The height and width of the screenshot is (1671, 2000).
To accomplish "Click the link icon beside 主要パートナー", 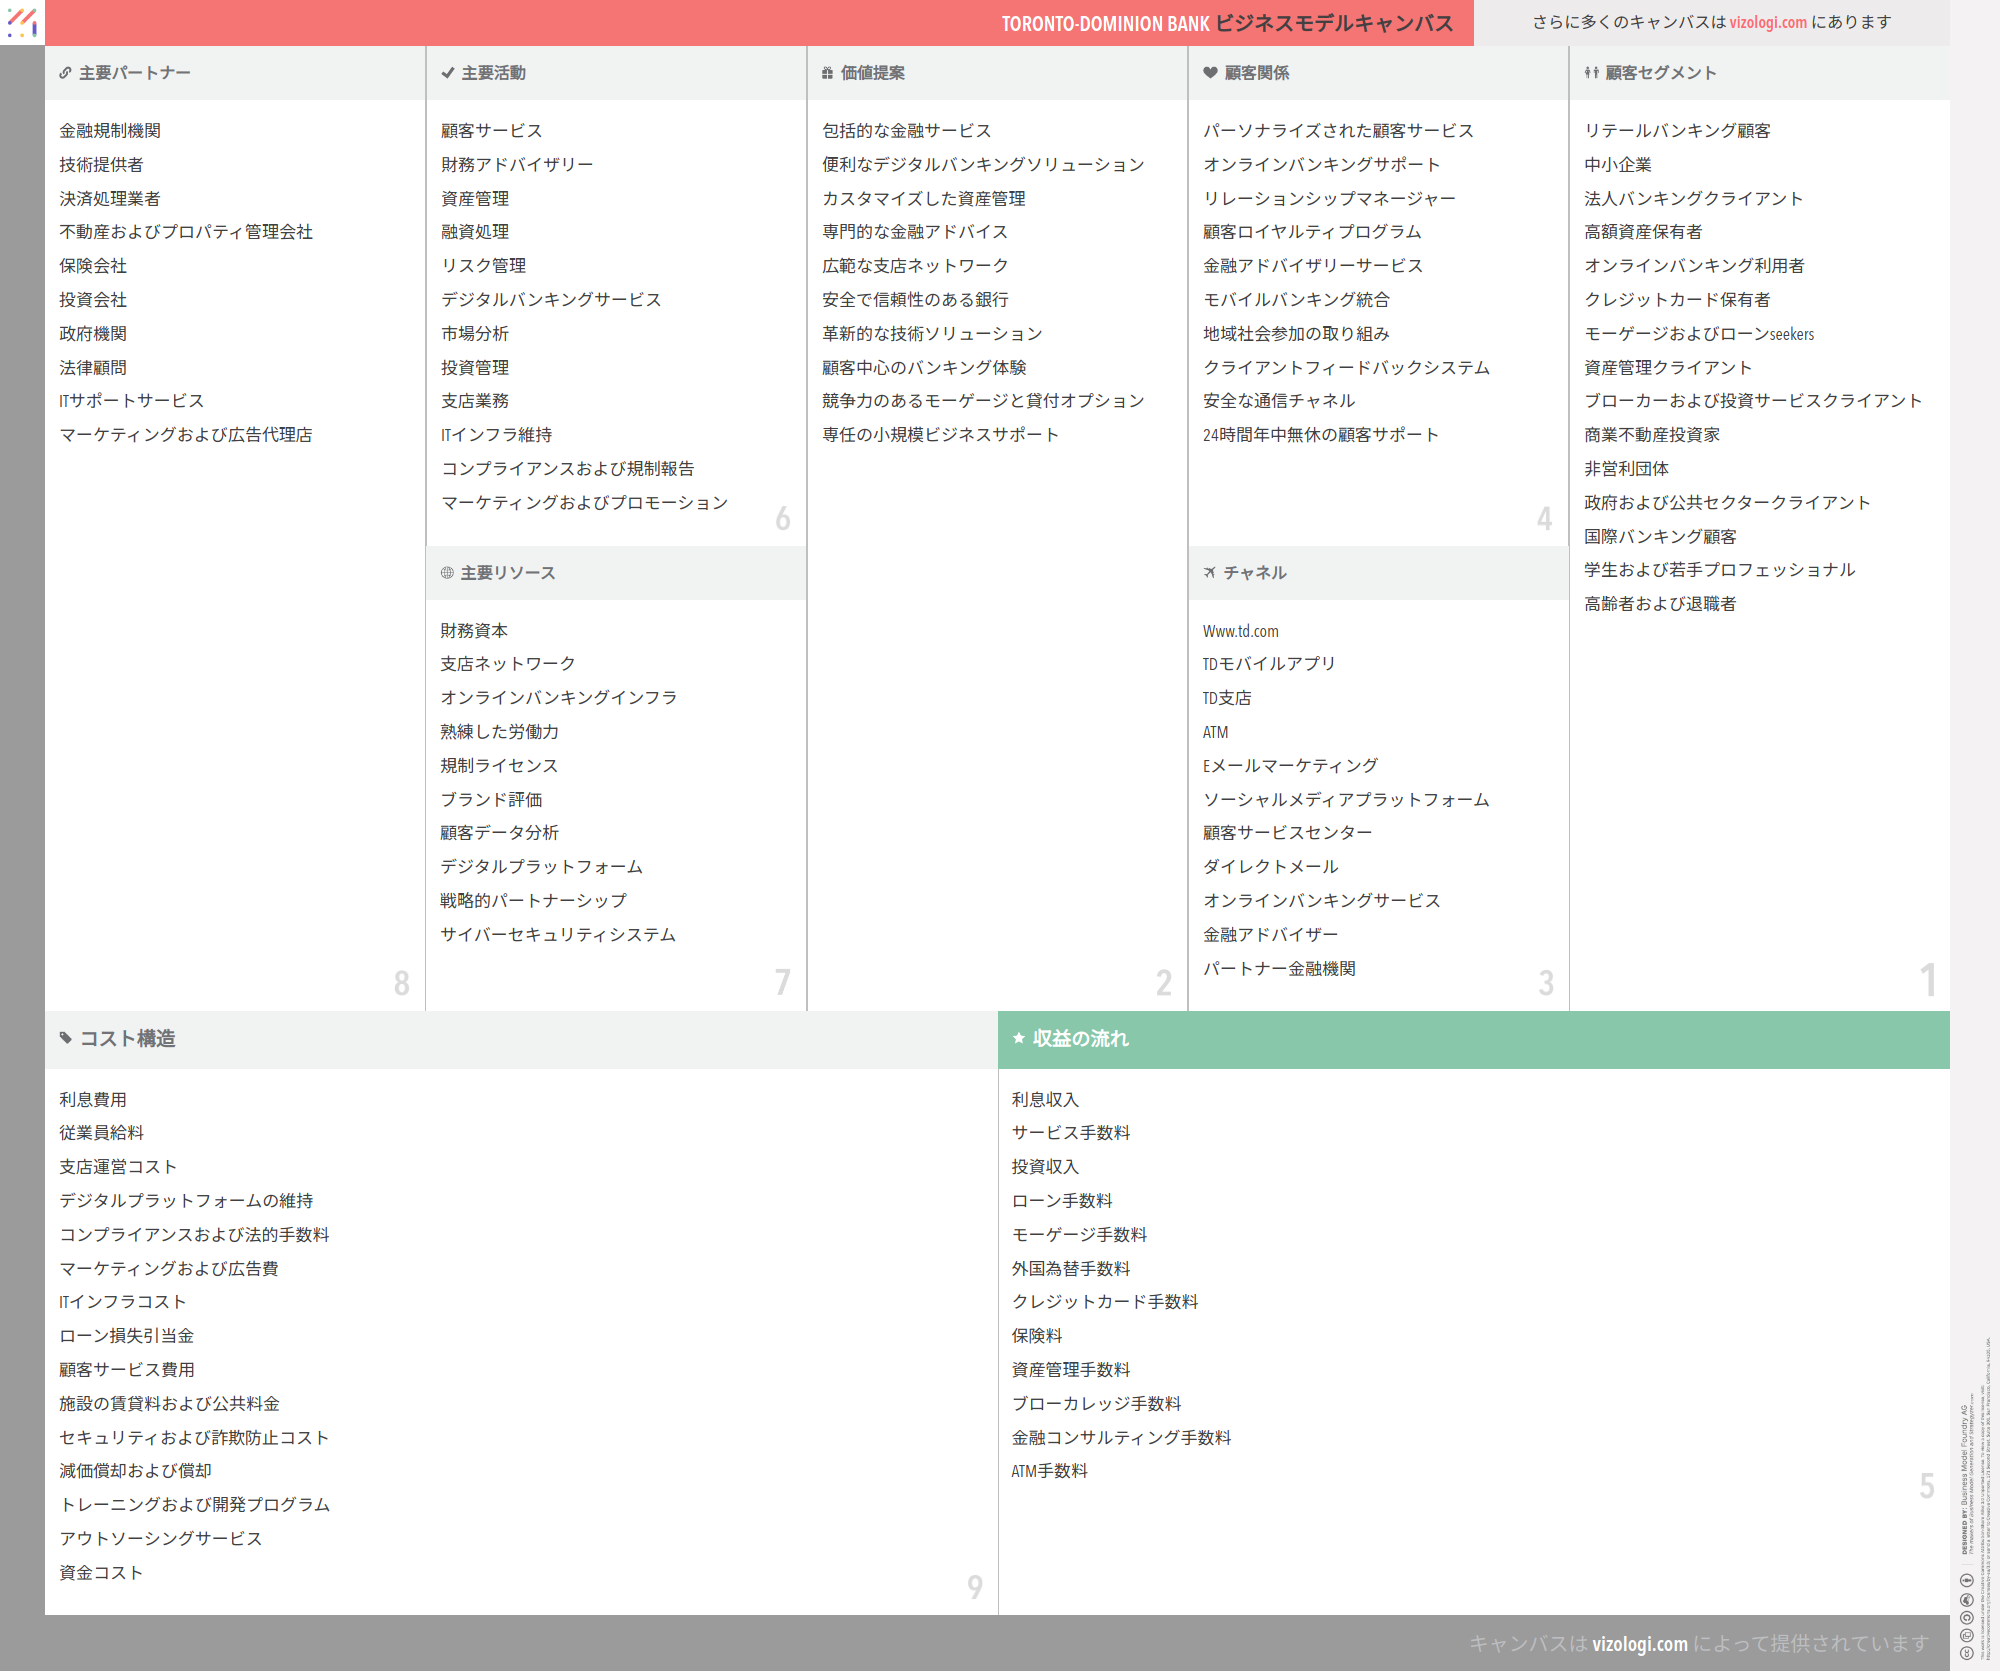I will (x=65, y=73).
